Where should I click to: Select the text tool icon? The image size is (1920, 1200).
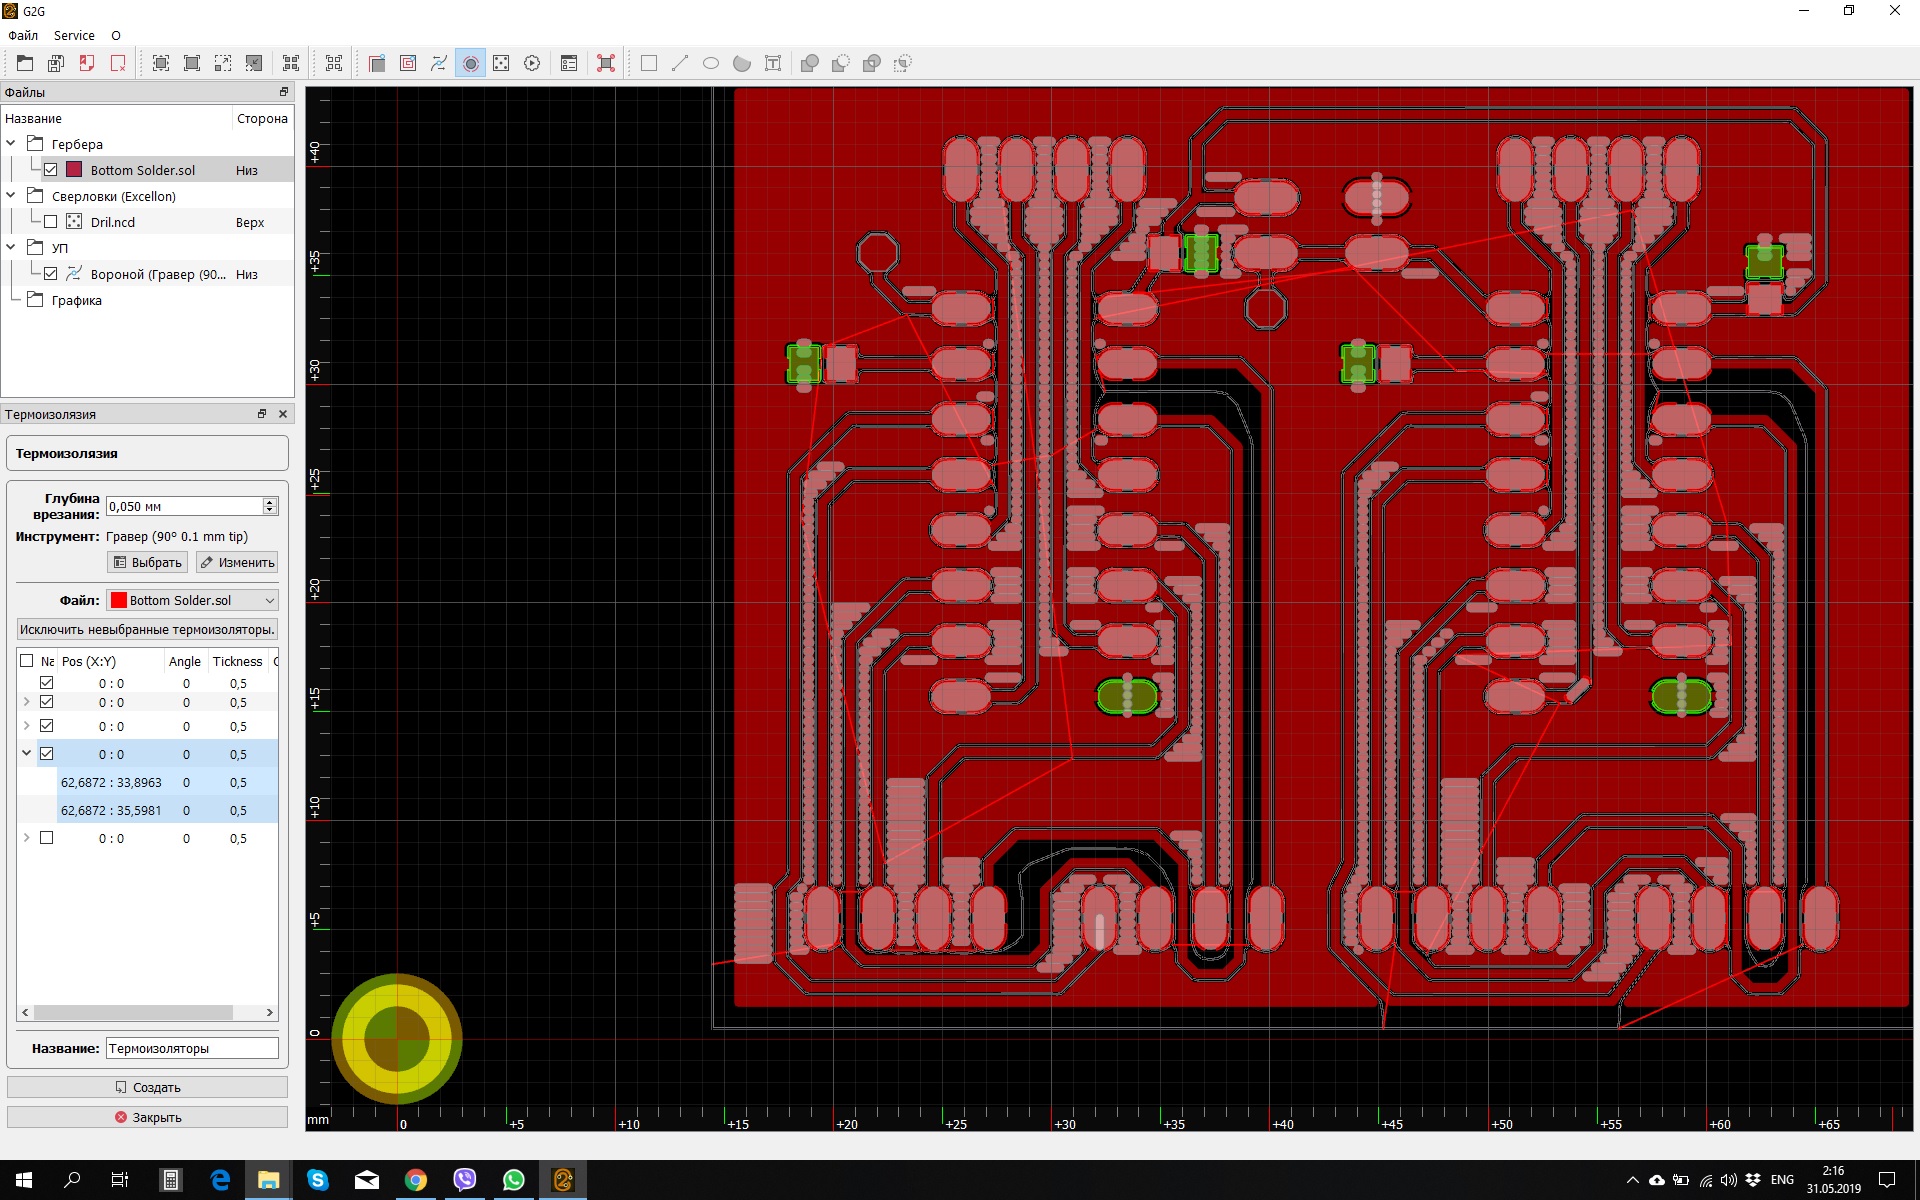click(x=773, y=63)
